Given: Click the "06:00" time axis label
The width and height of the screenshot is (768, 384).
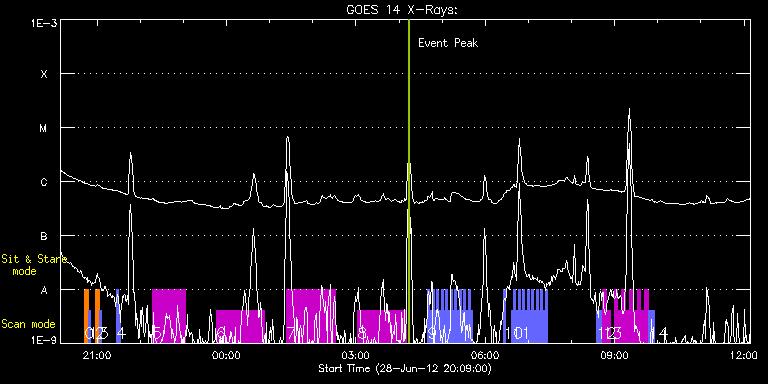Looking at the screenshot, I should pyautogui.click(x=486, y=356).
